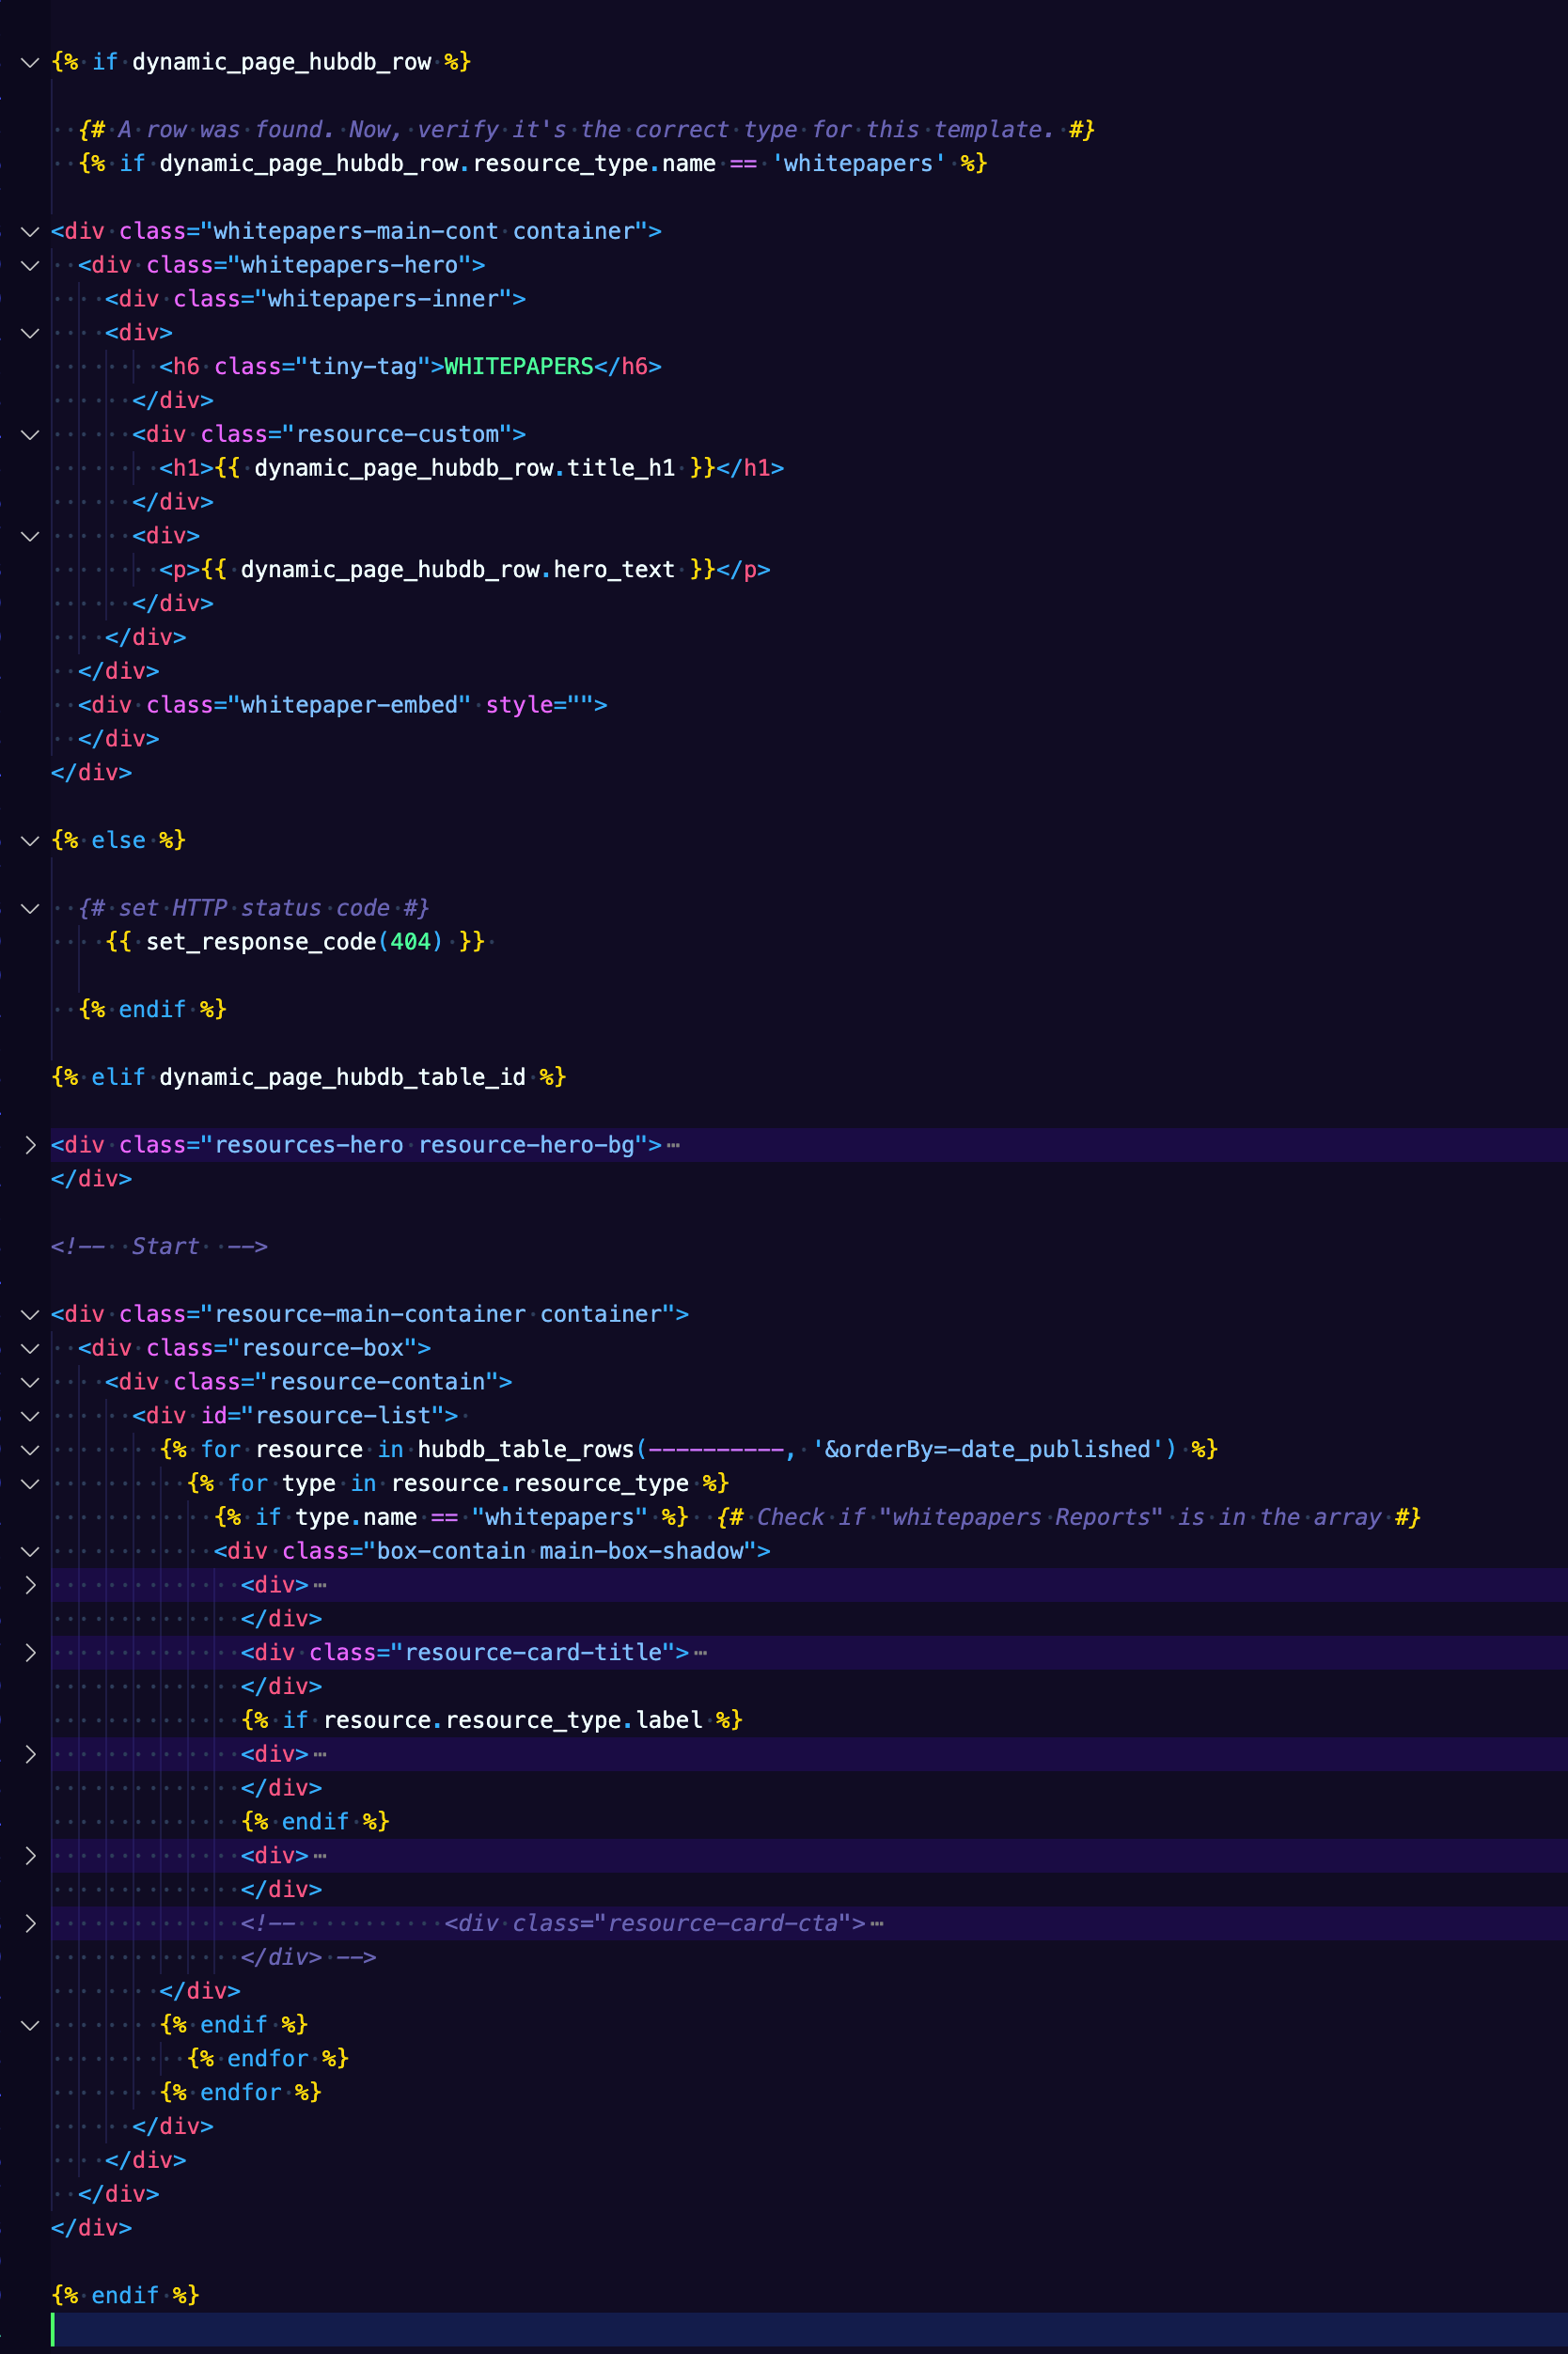Collapse the '{% else %}' block
Image resolution: width=1568 pixels, height=2354 pixels.
click(x=30, y=841)
